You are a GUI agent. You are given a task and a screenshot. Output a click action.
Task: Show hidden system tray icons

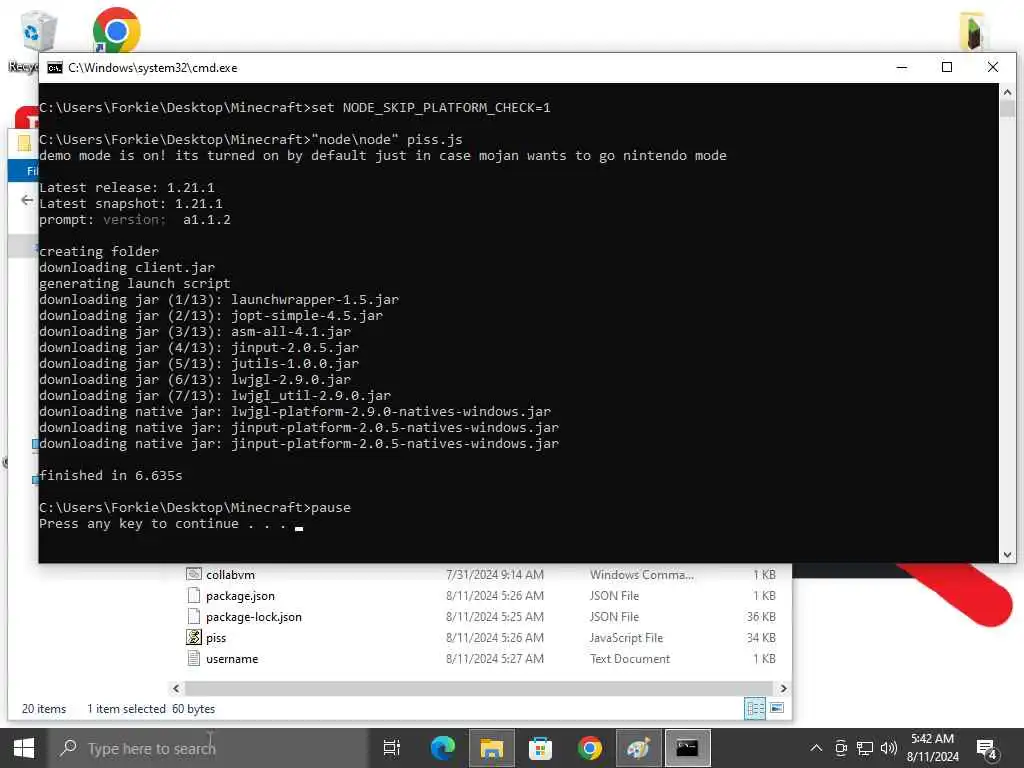point(816,748)
